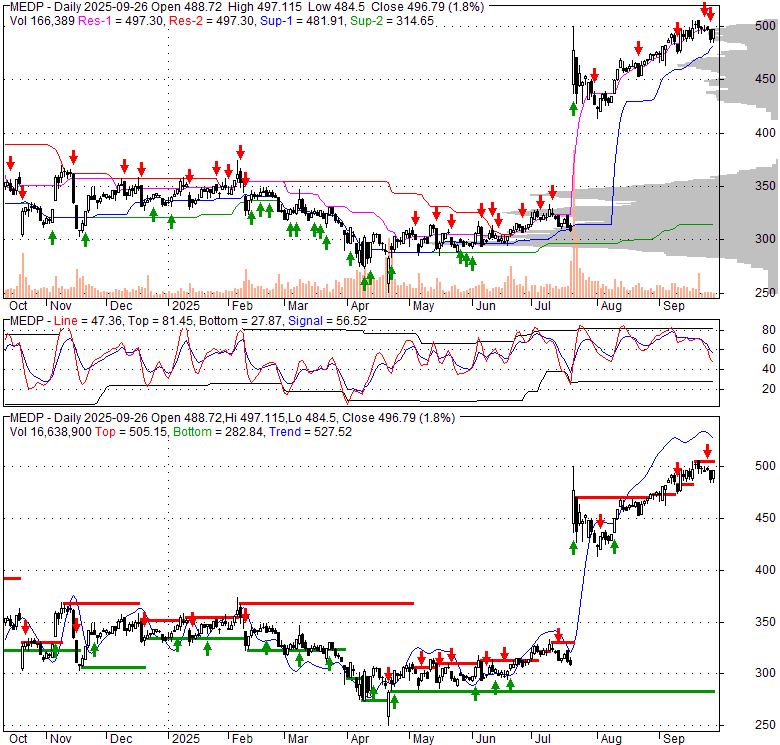780x745 pixels.
Task: Click the 400 price label on top chart
Action: coord(765,133)
